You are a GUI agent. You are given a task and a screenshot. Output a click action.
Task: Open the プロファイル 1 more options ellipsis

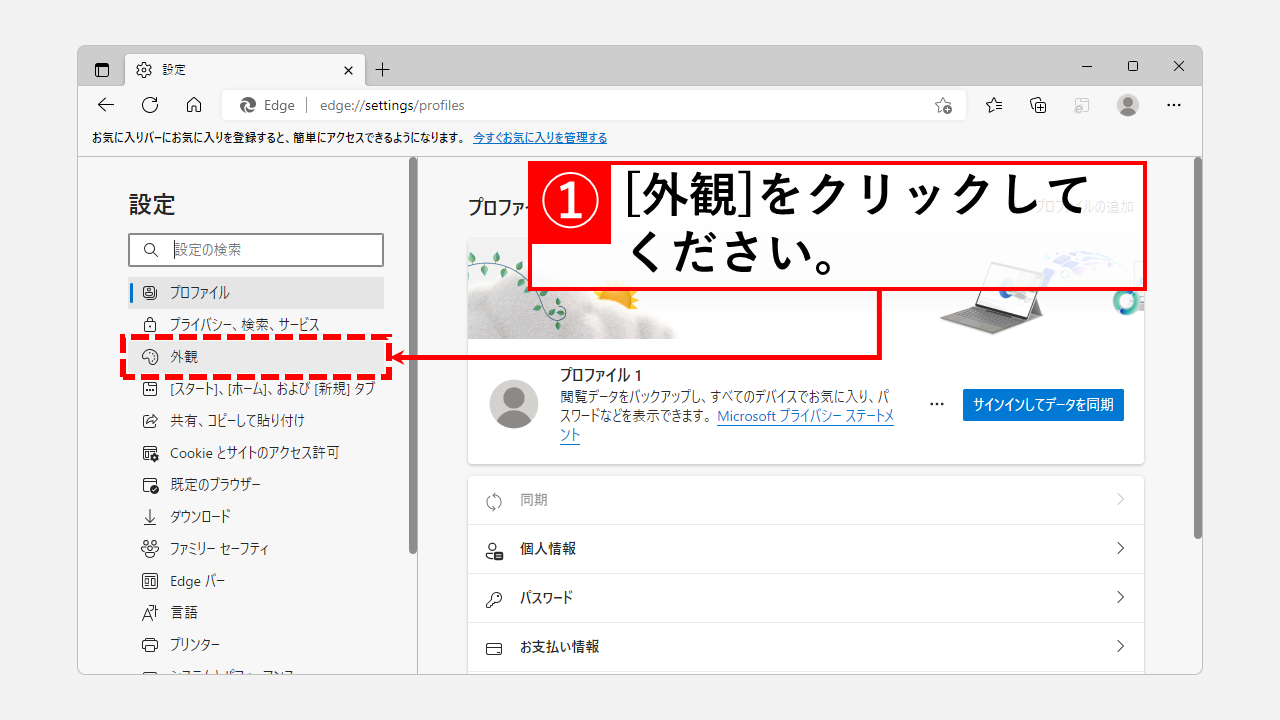[x=937, y=405]
